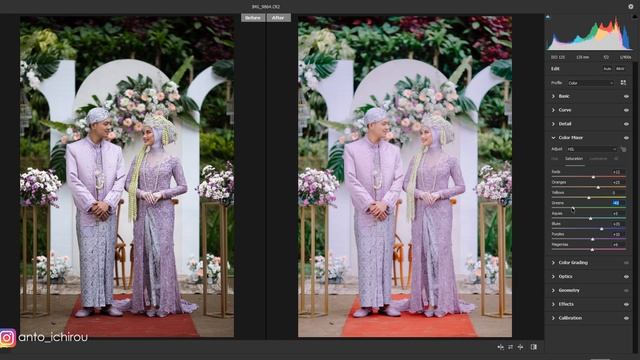
Task: Toggle visibility of Curve panel edits
Action: tap(626, 110)
